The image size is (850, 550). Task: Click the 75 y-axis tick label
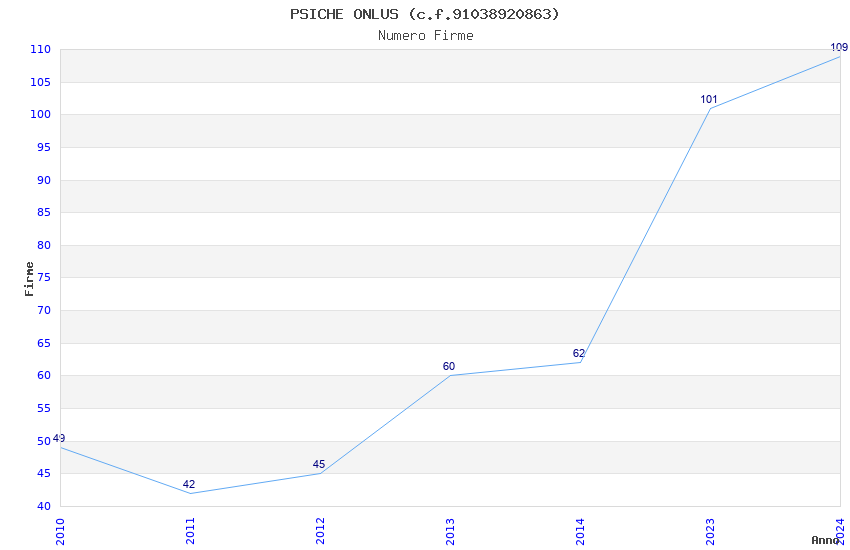click(x=43, y=278)
